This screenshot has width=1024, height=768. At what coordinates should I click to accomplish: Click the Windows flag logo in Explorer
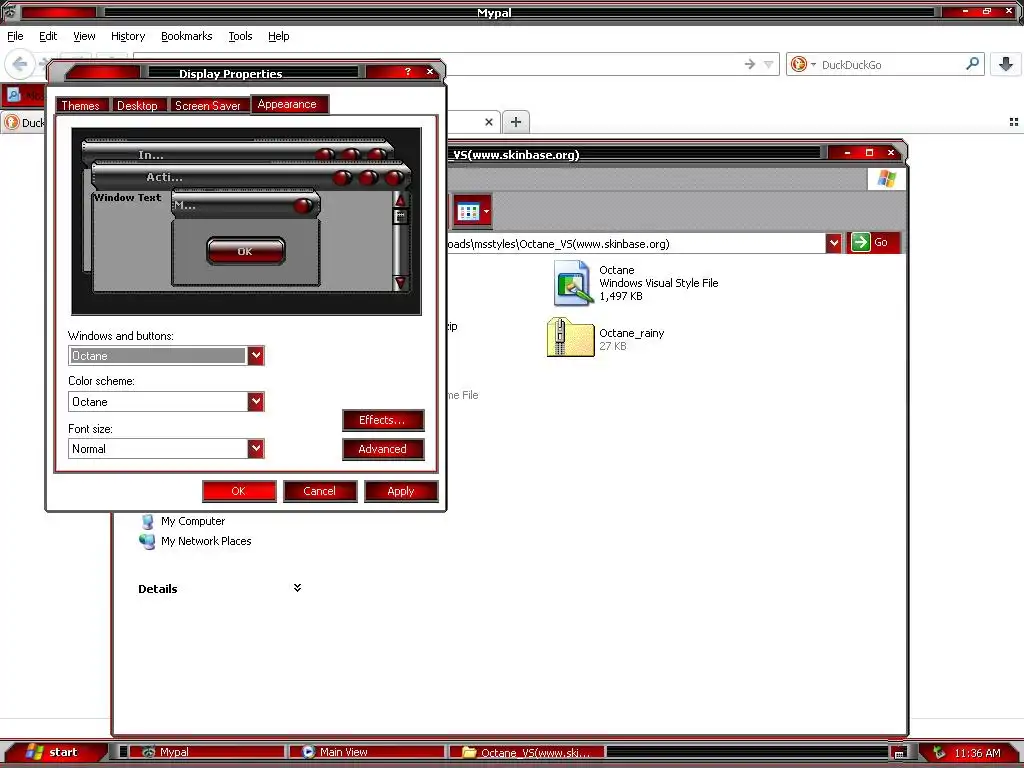886,178
